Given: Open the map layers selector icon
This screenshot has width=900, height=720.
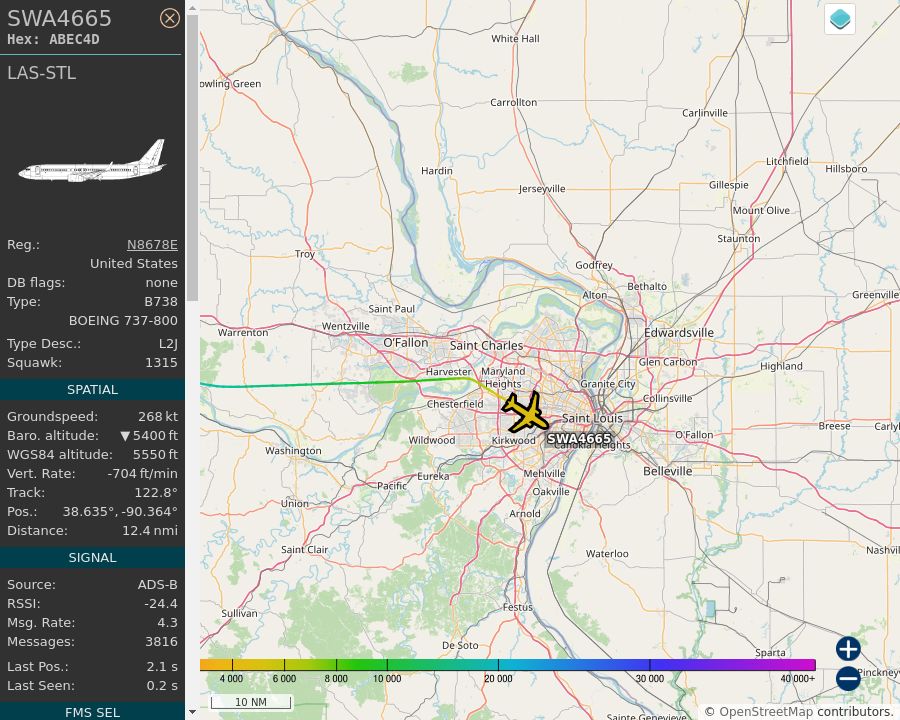Looking at the screenshot, I should [839, 18].
